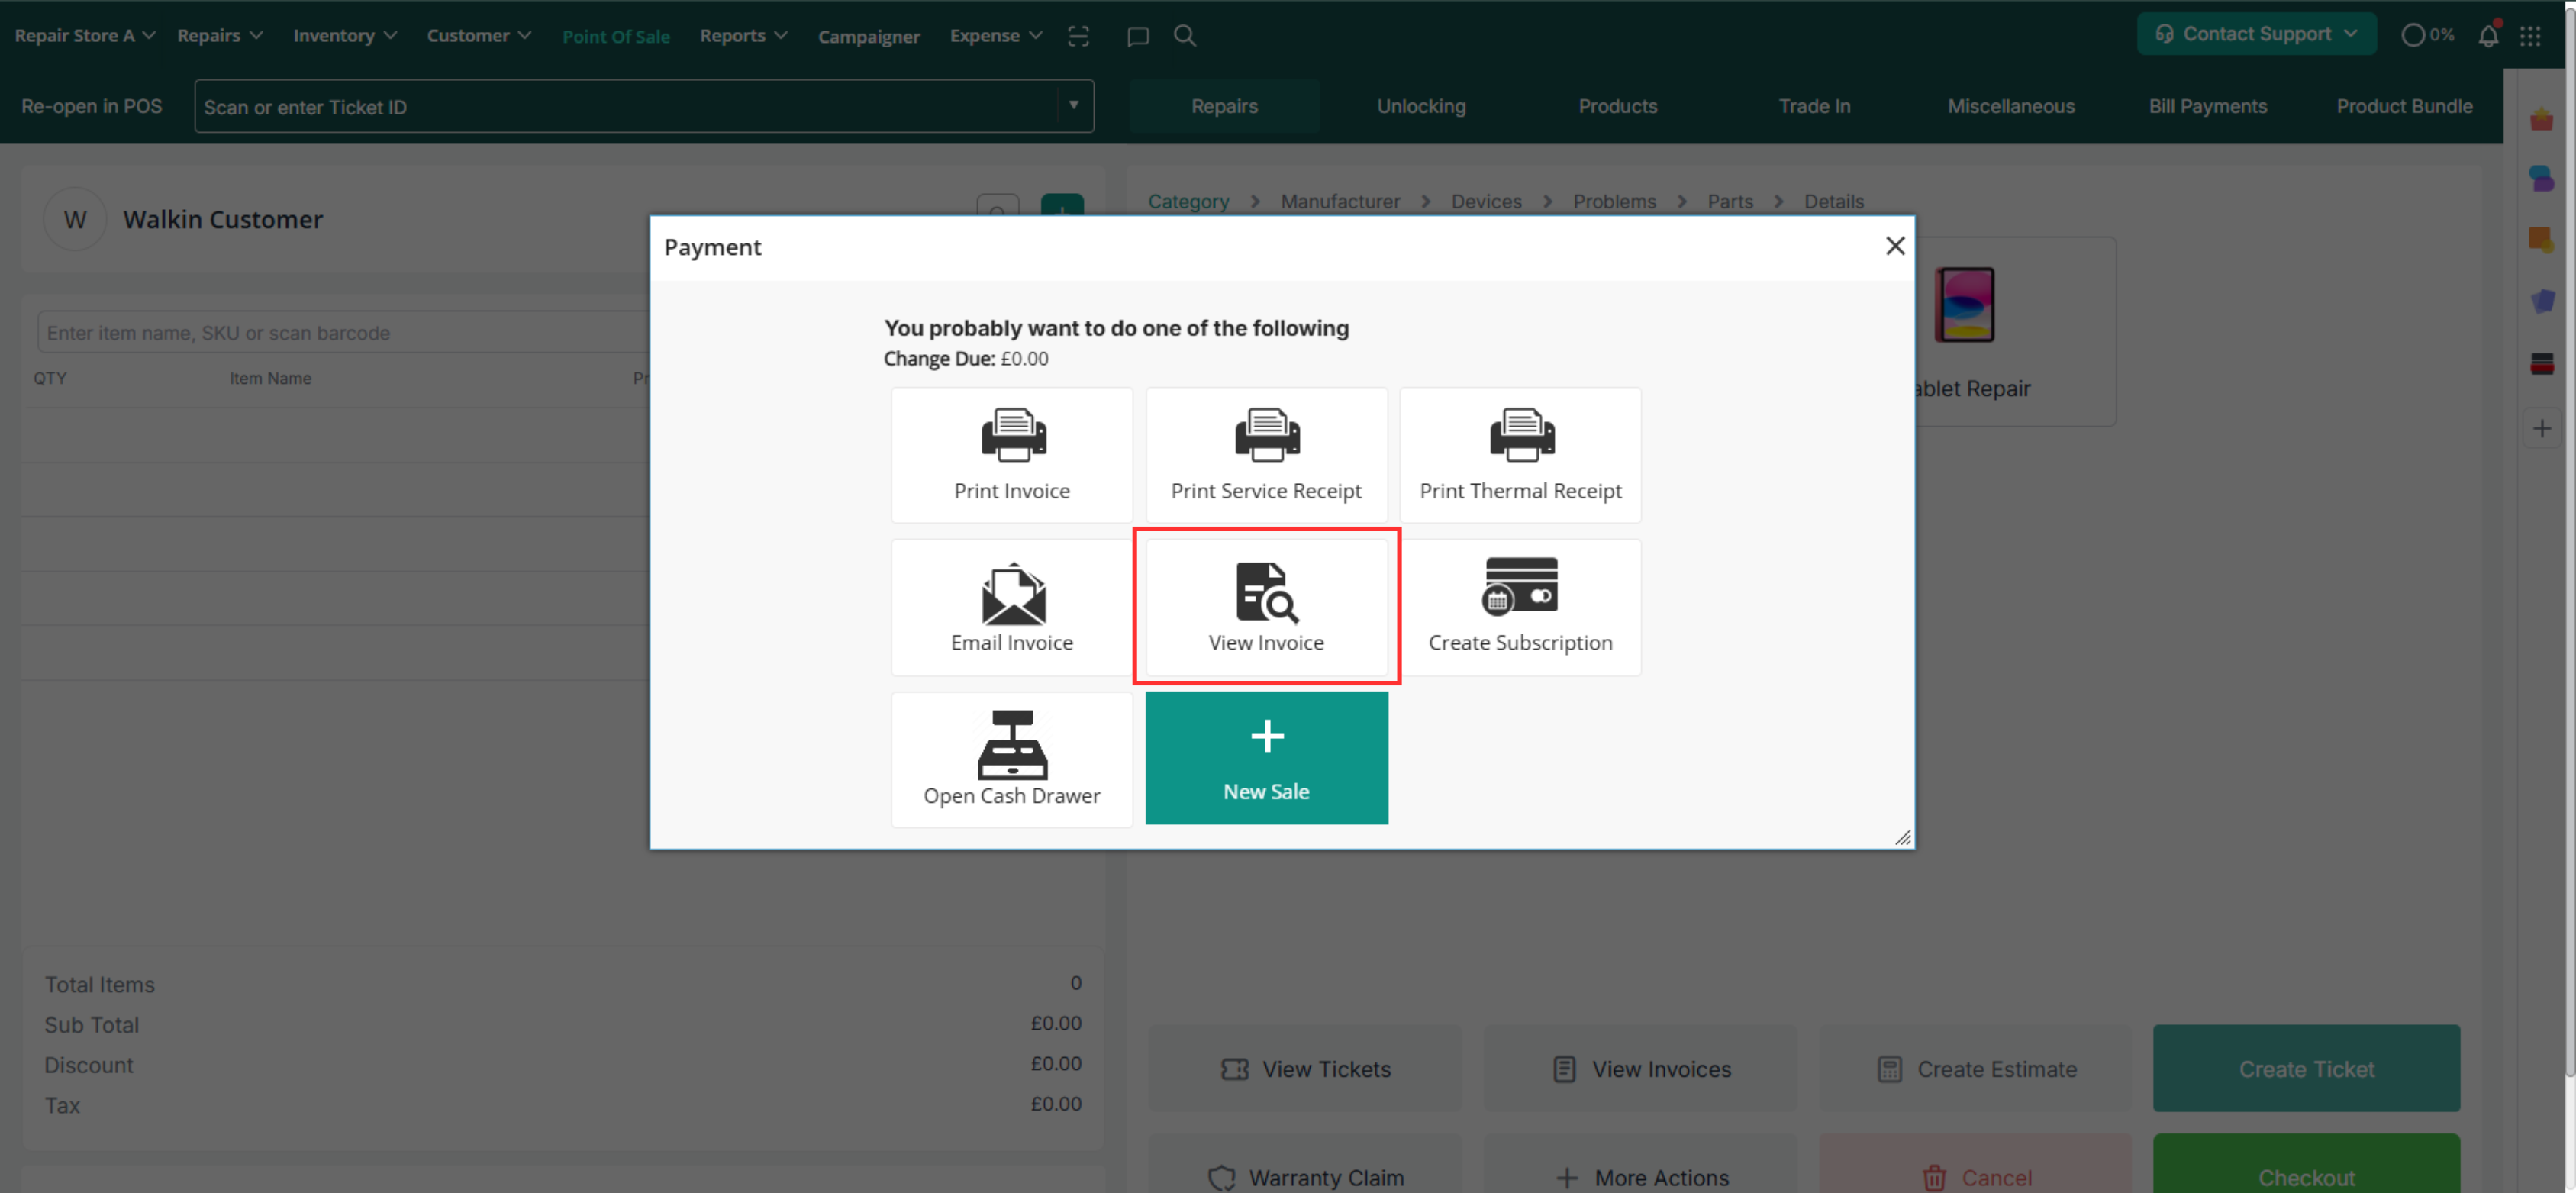Click Re-open in POS

pyautogui.click(x=91, y=106)
